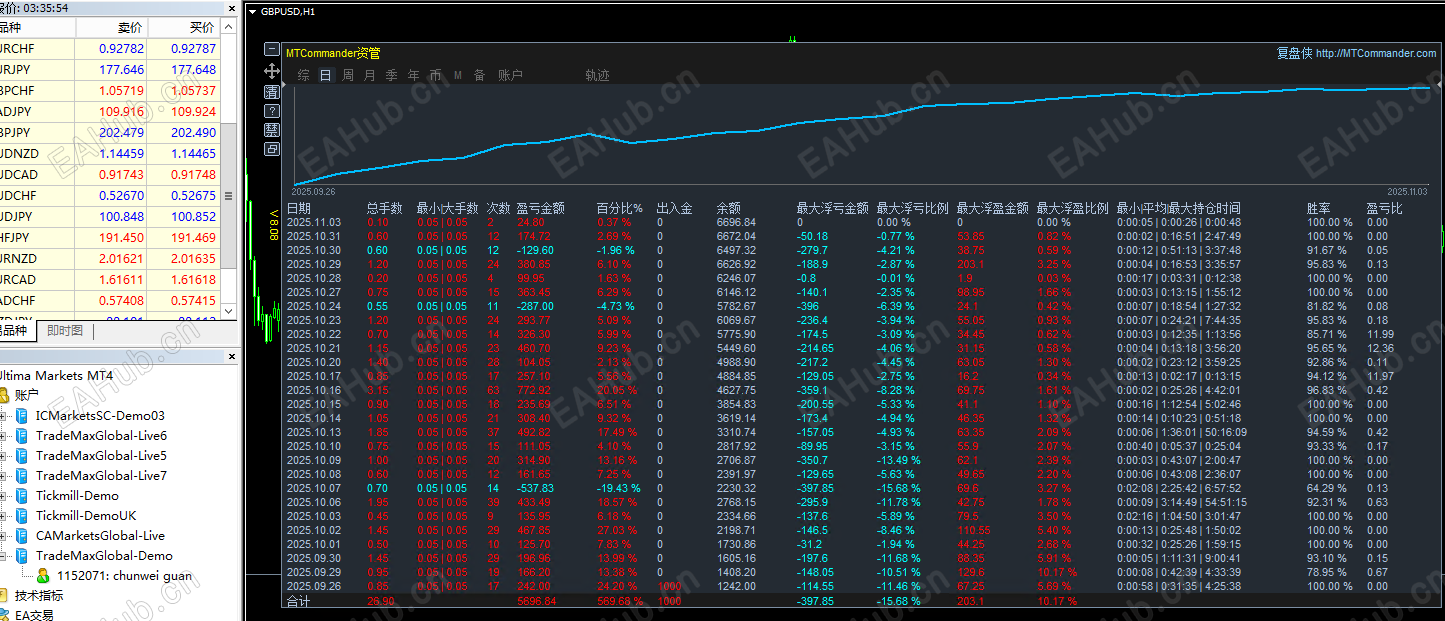Collapse the TradeMaxGlobal-Demo tree node
The width and height of the screenshot is (1445, 621).
click(4, 556)
